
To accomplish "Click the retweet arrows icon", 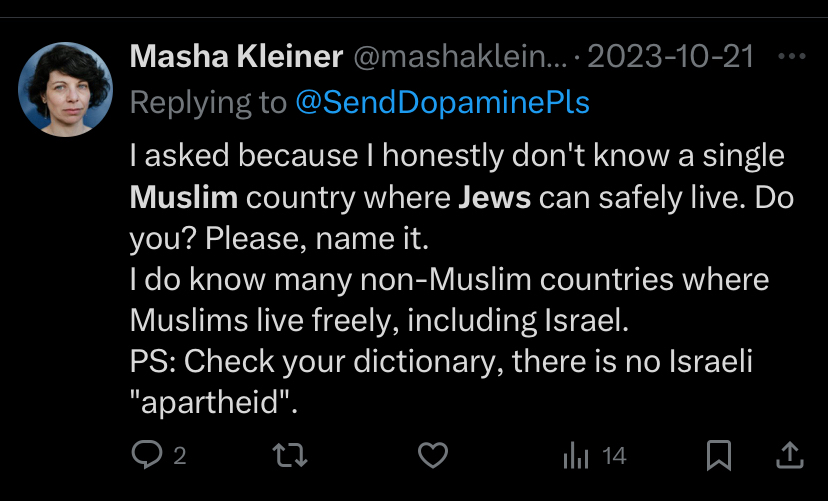I will 290,455.
